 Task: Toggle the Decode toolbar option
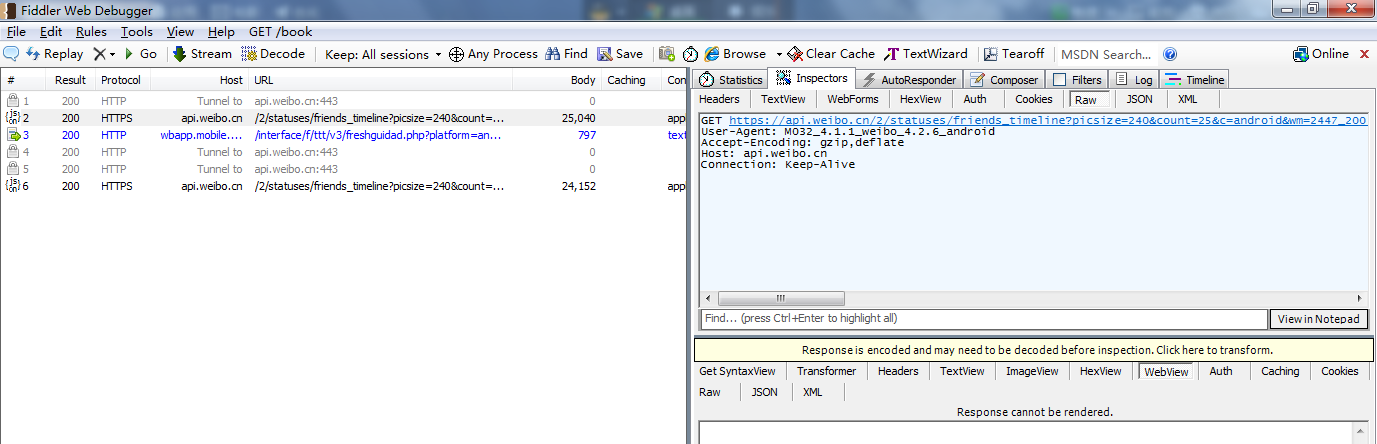coord(273,54)
